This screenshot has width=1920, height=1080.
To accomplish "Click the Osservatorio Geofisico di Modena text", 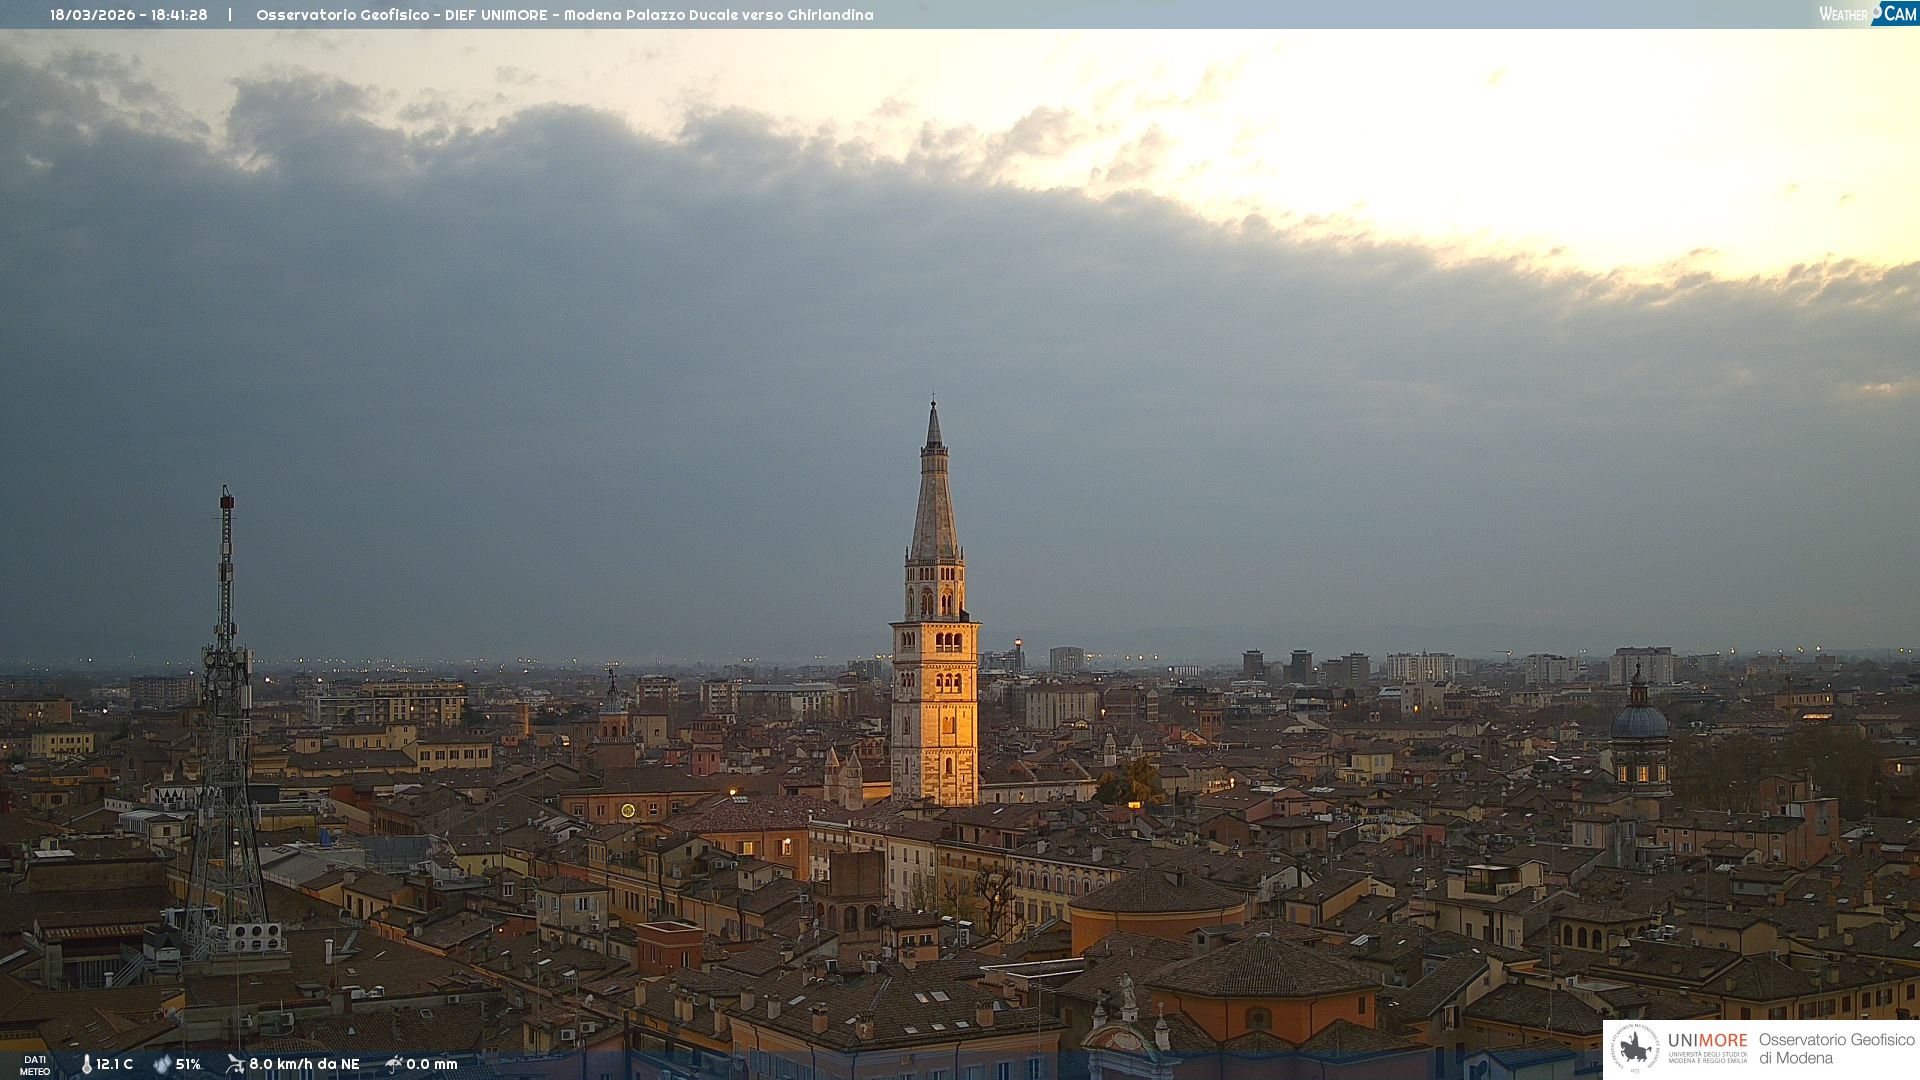I will pyautogui.click(x=1836, y=1048).
